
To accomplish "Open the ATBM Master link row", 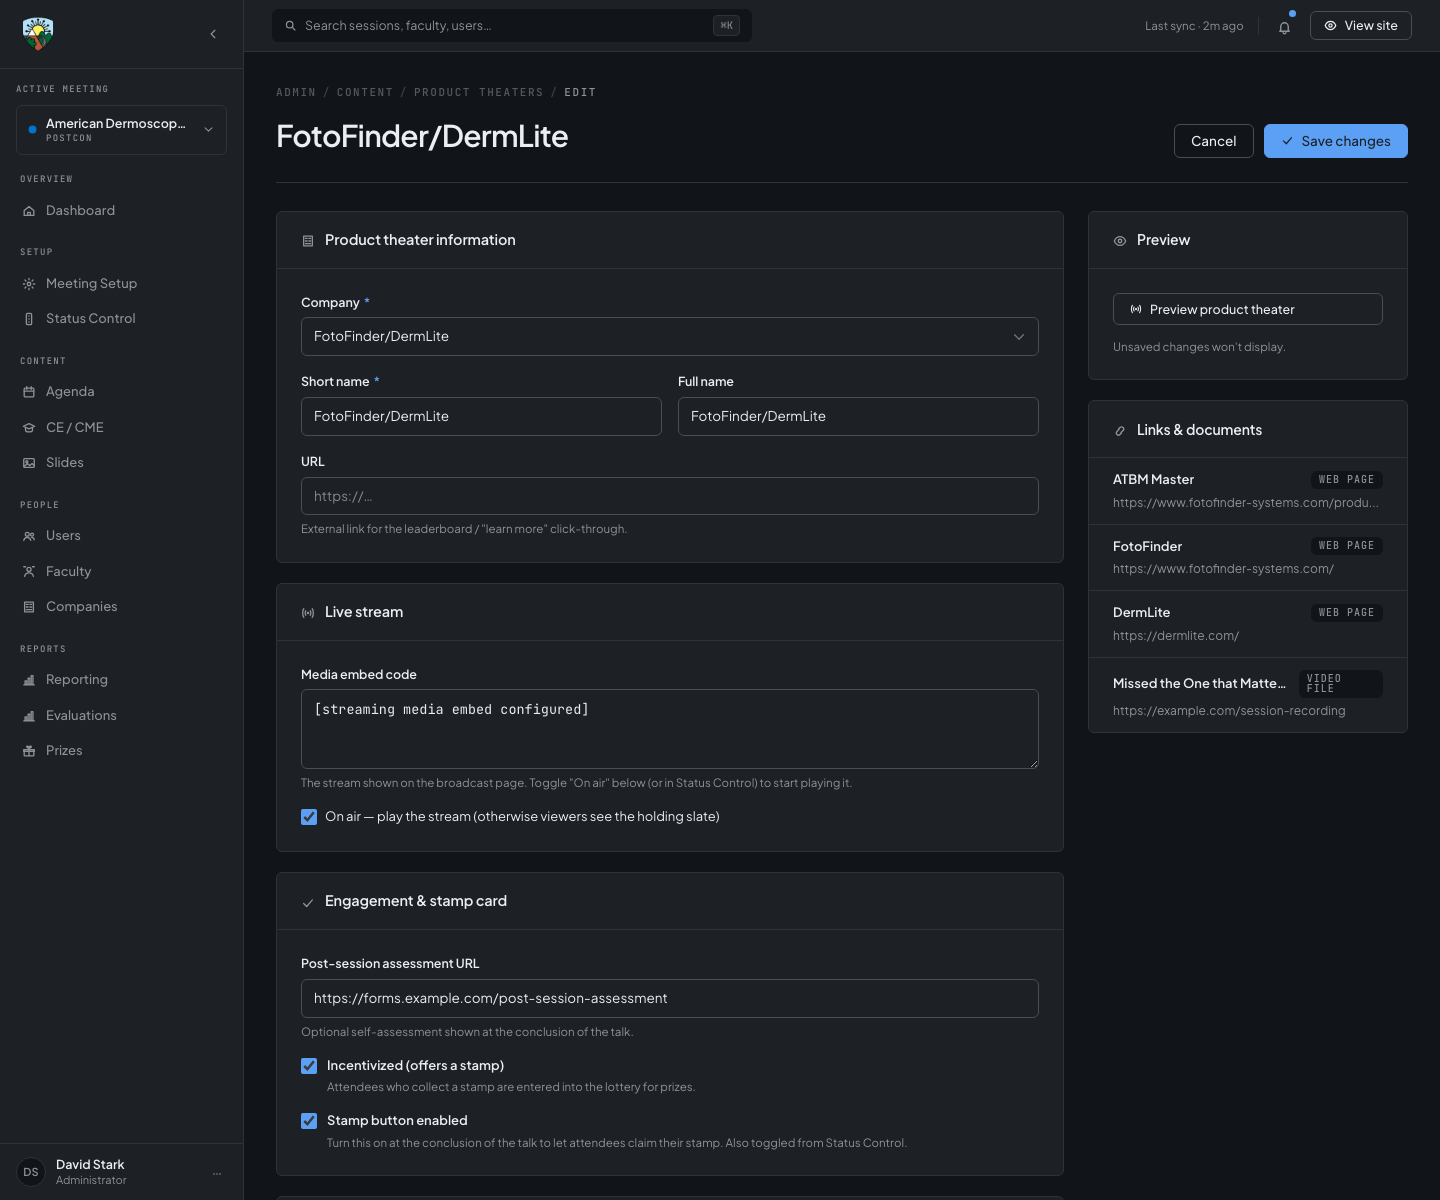I will click(x=1248, y=491).
